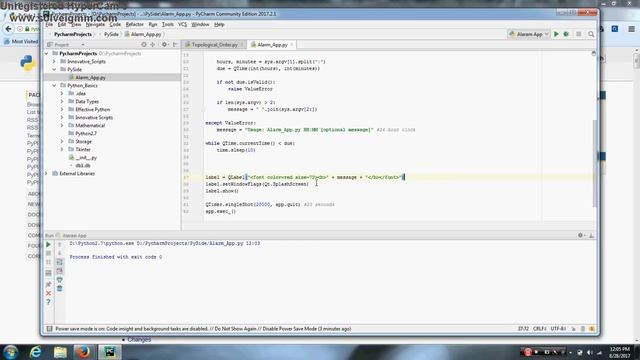This screenshot has height=360, width=640.
Task: Click the lock icon in status bar
Action: click(573, 329)
